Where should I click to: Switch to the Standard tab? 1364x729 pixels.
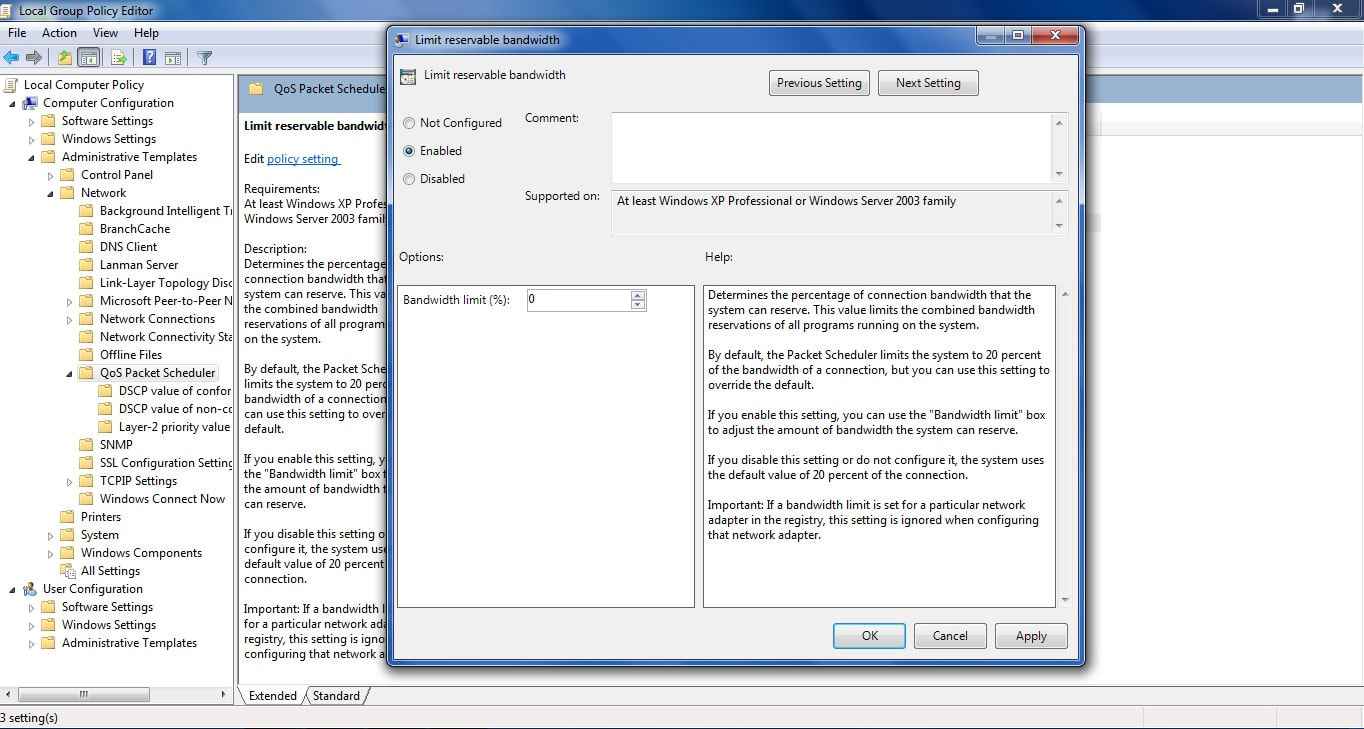click(336, 696)
